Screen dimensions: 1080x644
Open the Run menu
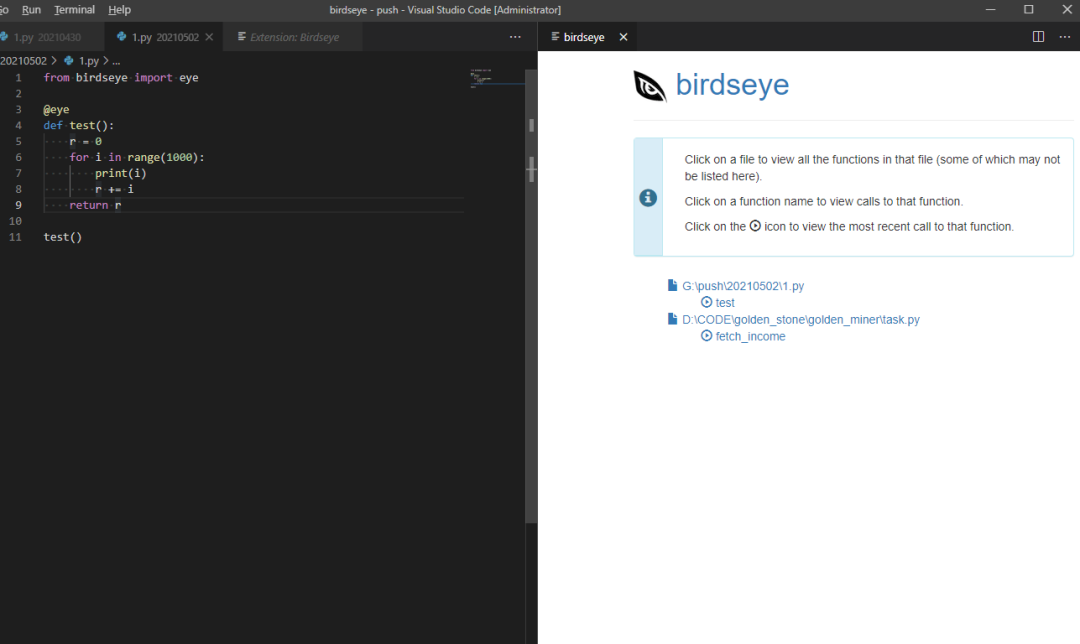32,10
